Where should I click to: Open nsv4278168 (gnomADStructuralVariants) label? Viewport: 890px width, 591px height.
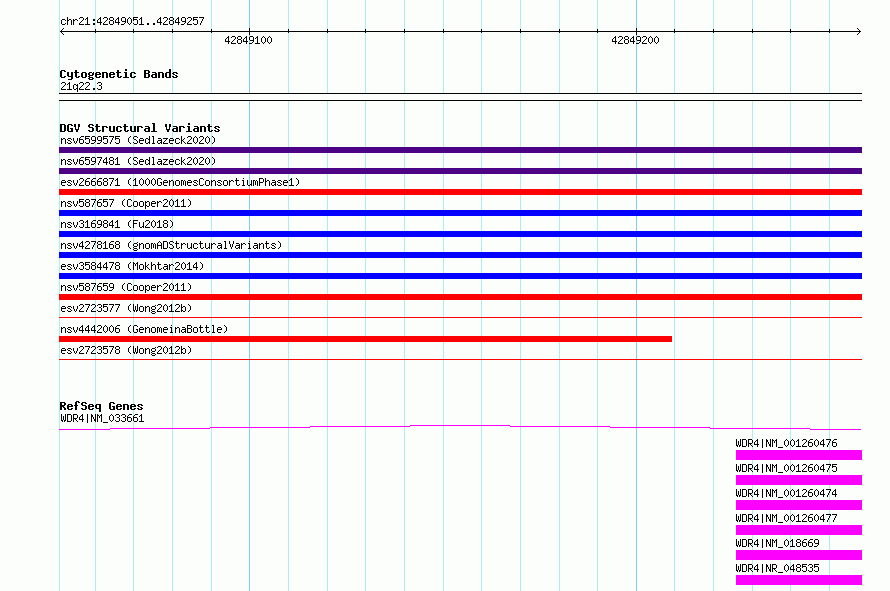[x=171, y=245]
